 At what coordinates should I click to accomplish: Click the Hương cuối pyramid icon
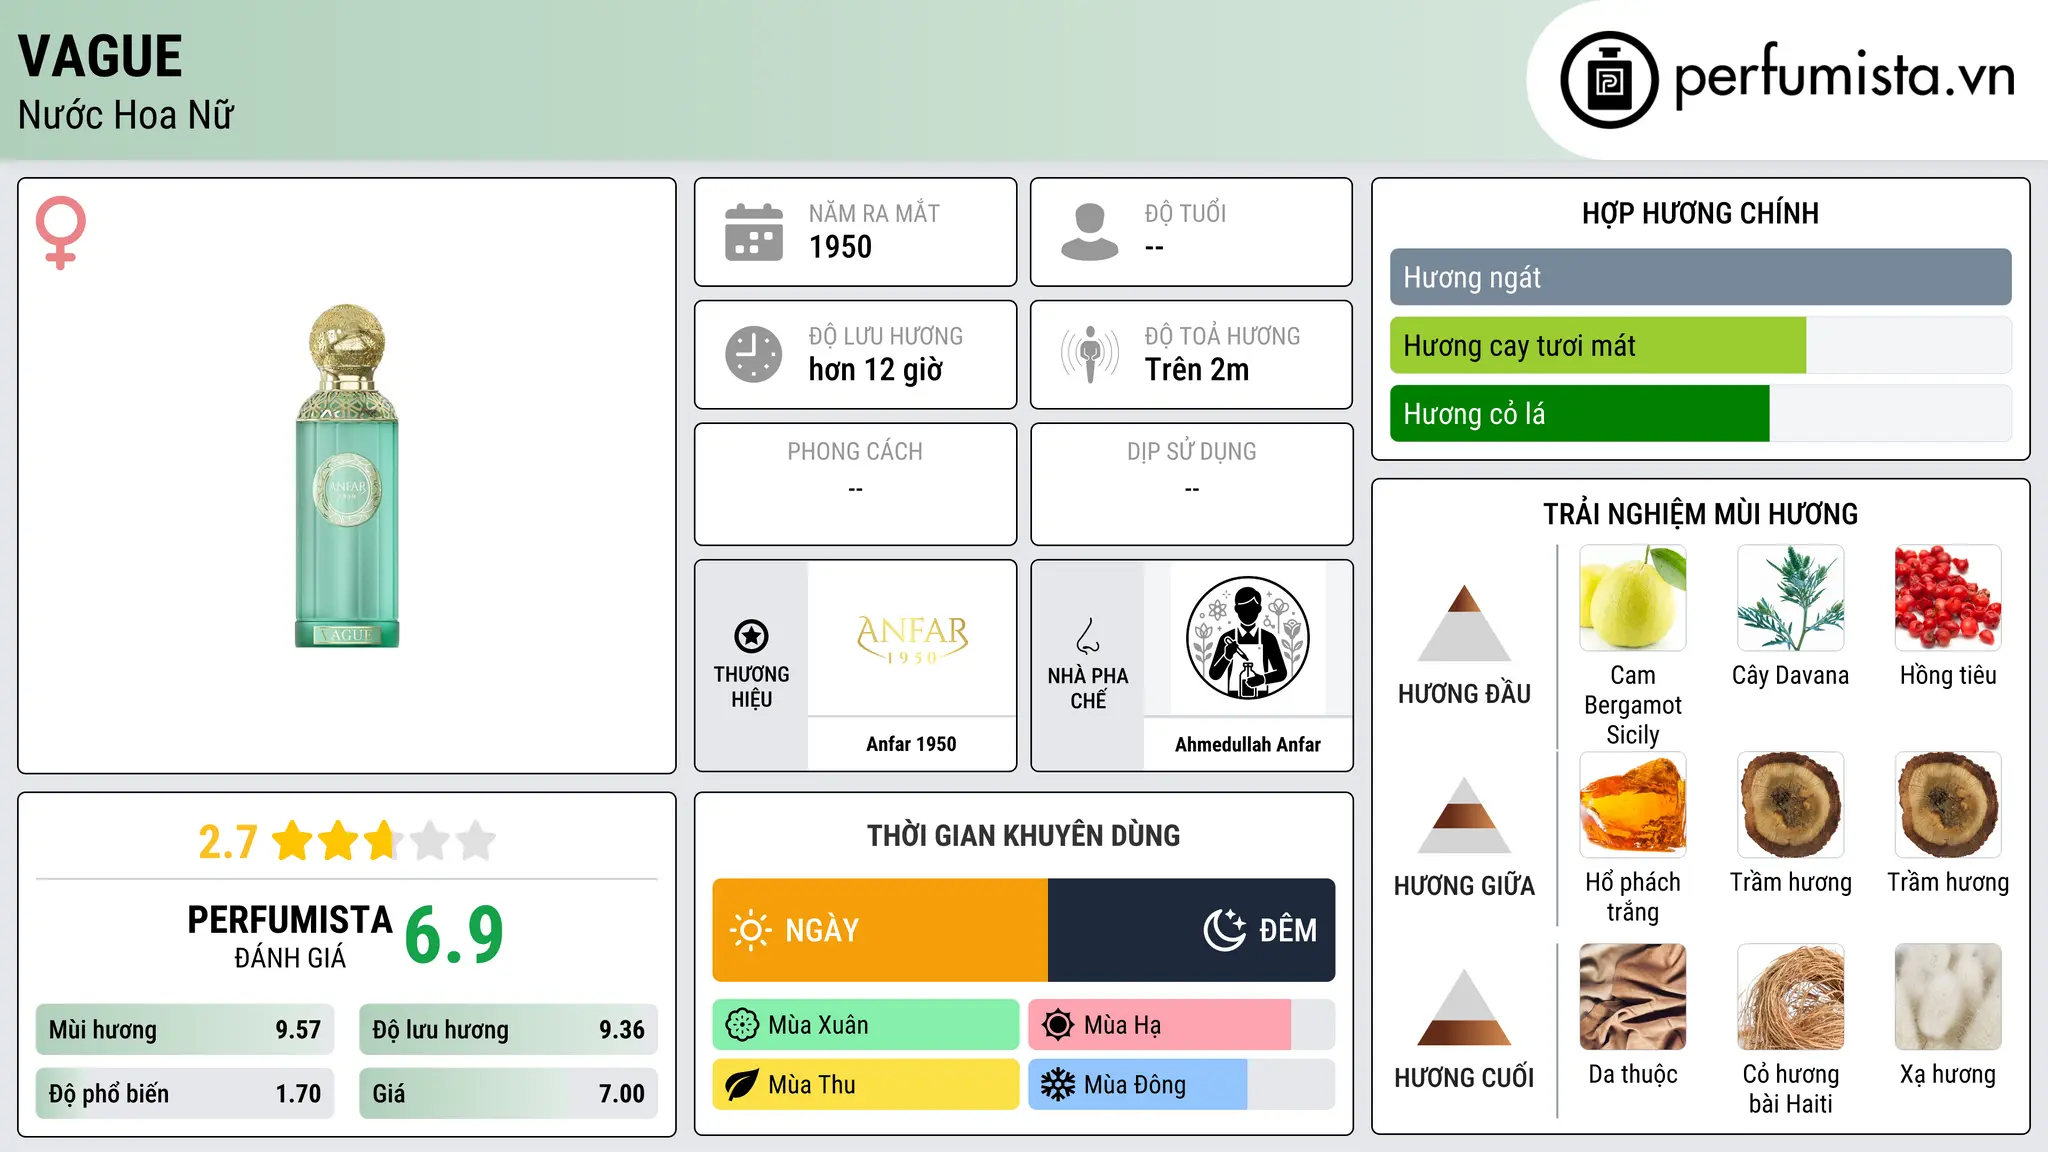[x=1464, y=1007]
